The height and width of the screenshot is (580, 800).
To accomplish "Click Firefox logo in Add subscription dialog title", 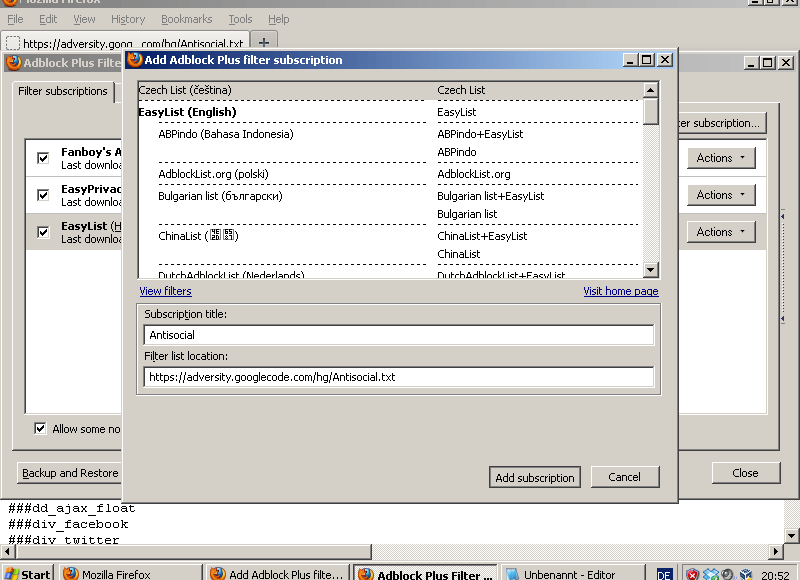I will click(135, 60).
